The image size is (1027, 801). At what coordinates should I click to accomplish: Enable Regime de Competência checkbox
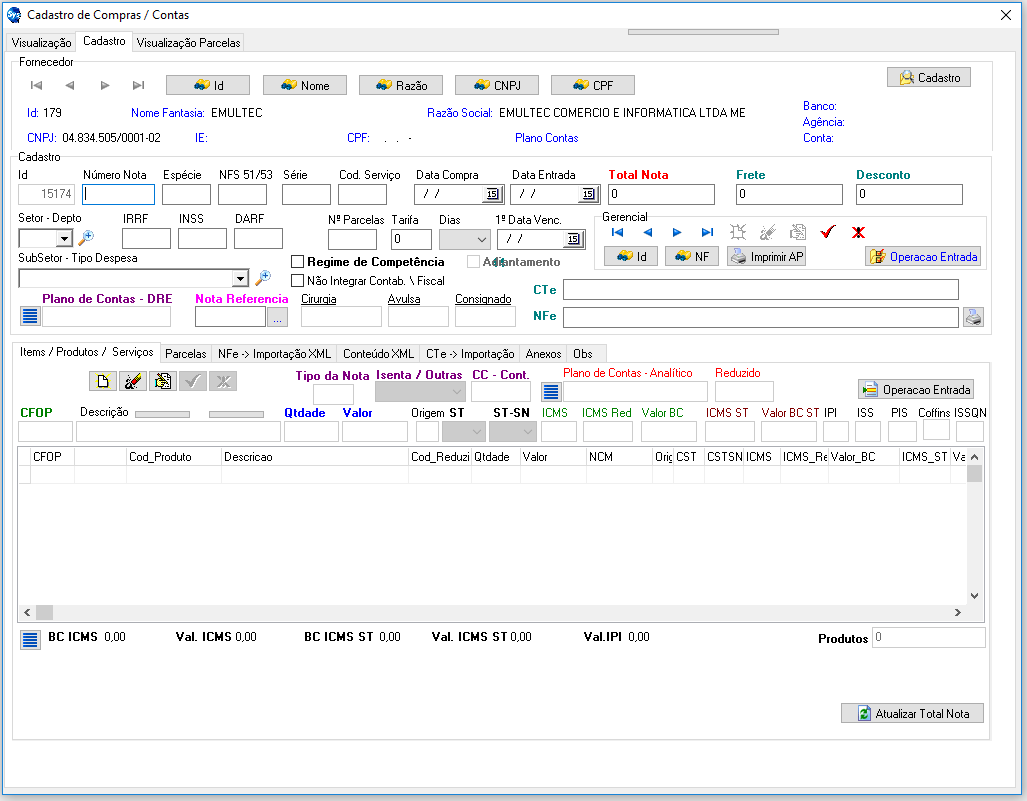[297, 262]
